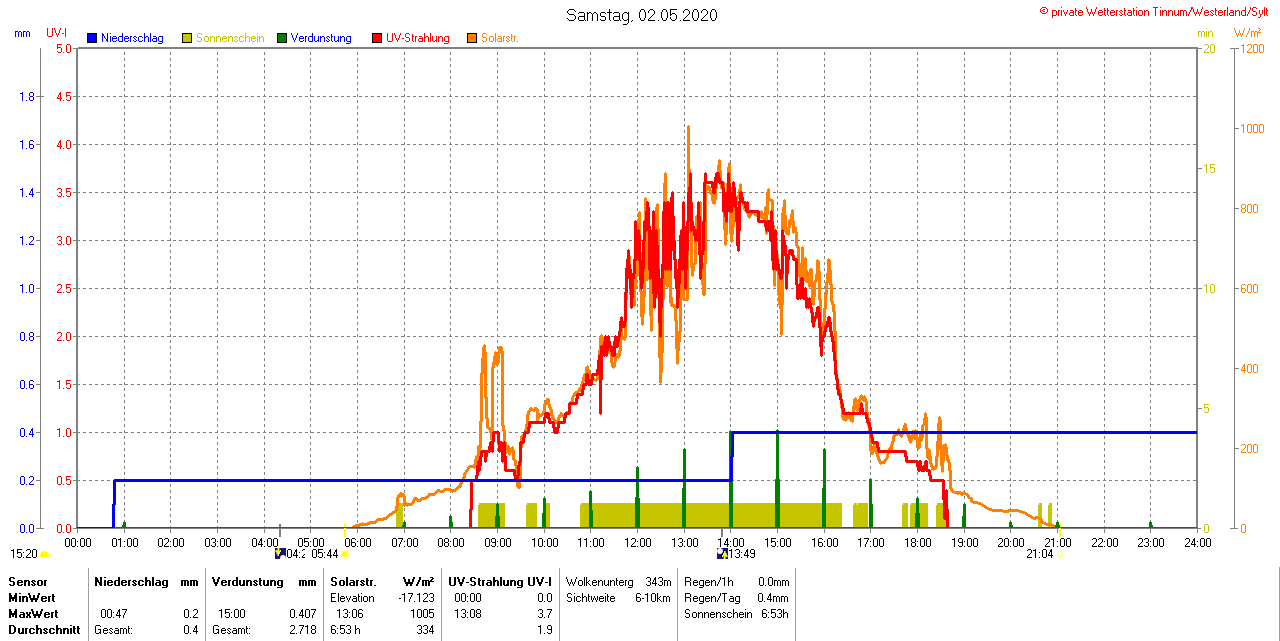Image resolution: width=1280 pixels, height=641 pixels.
Task: Click the Sonnenschein 6:53h entry
Action: click(x=737, y=613)
